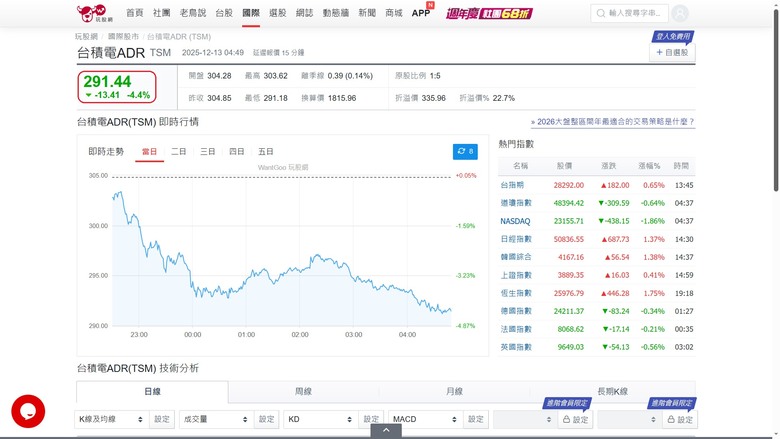780x439 pixels.
Task: Open 德國指數 index link
Action: coord(516,311)
